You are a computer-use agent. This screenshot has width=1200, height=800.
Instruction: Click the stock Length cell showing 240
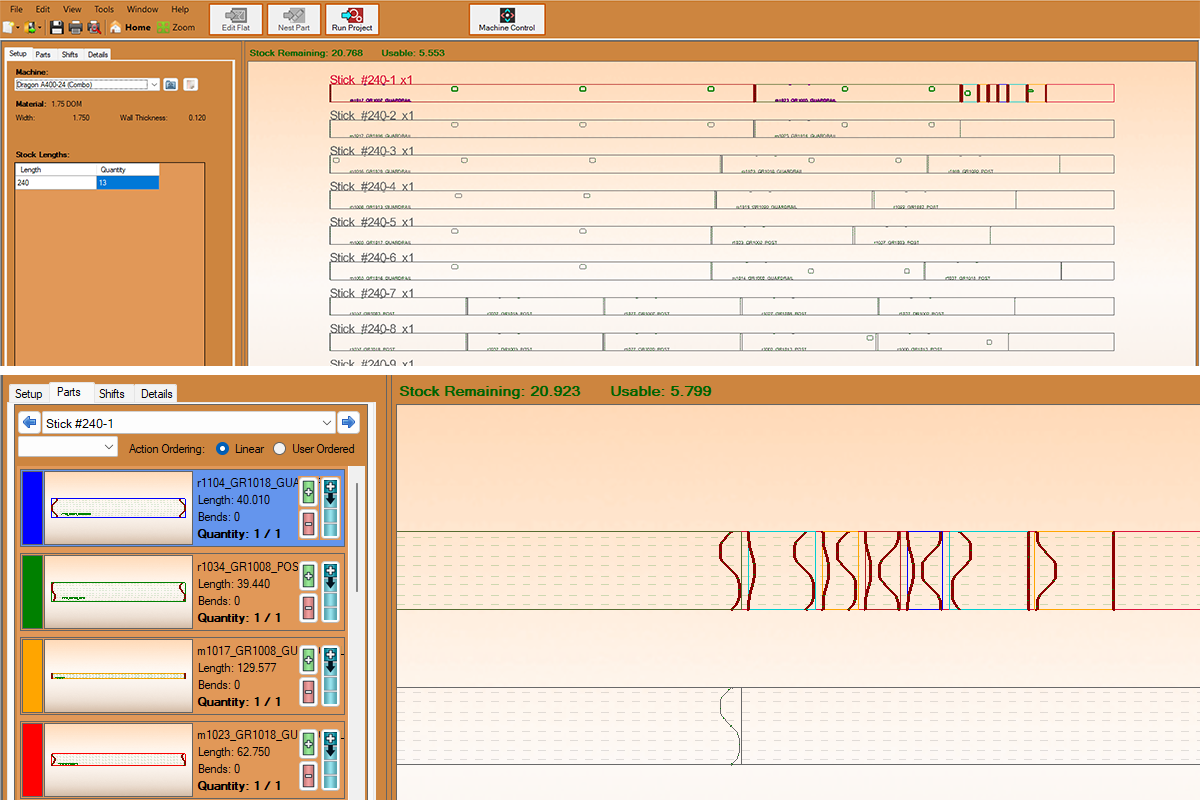(x=56, y=183)
